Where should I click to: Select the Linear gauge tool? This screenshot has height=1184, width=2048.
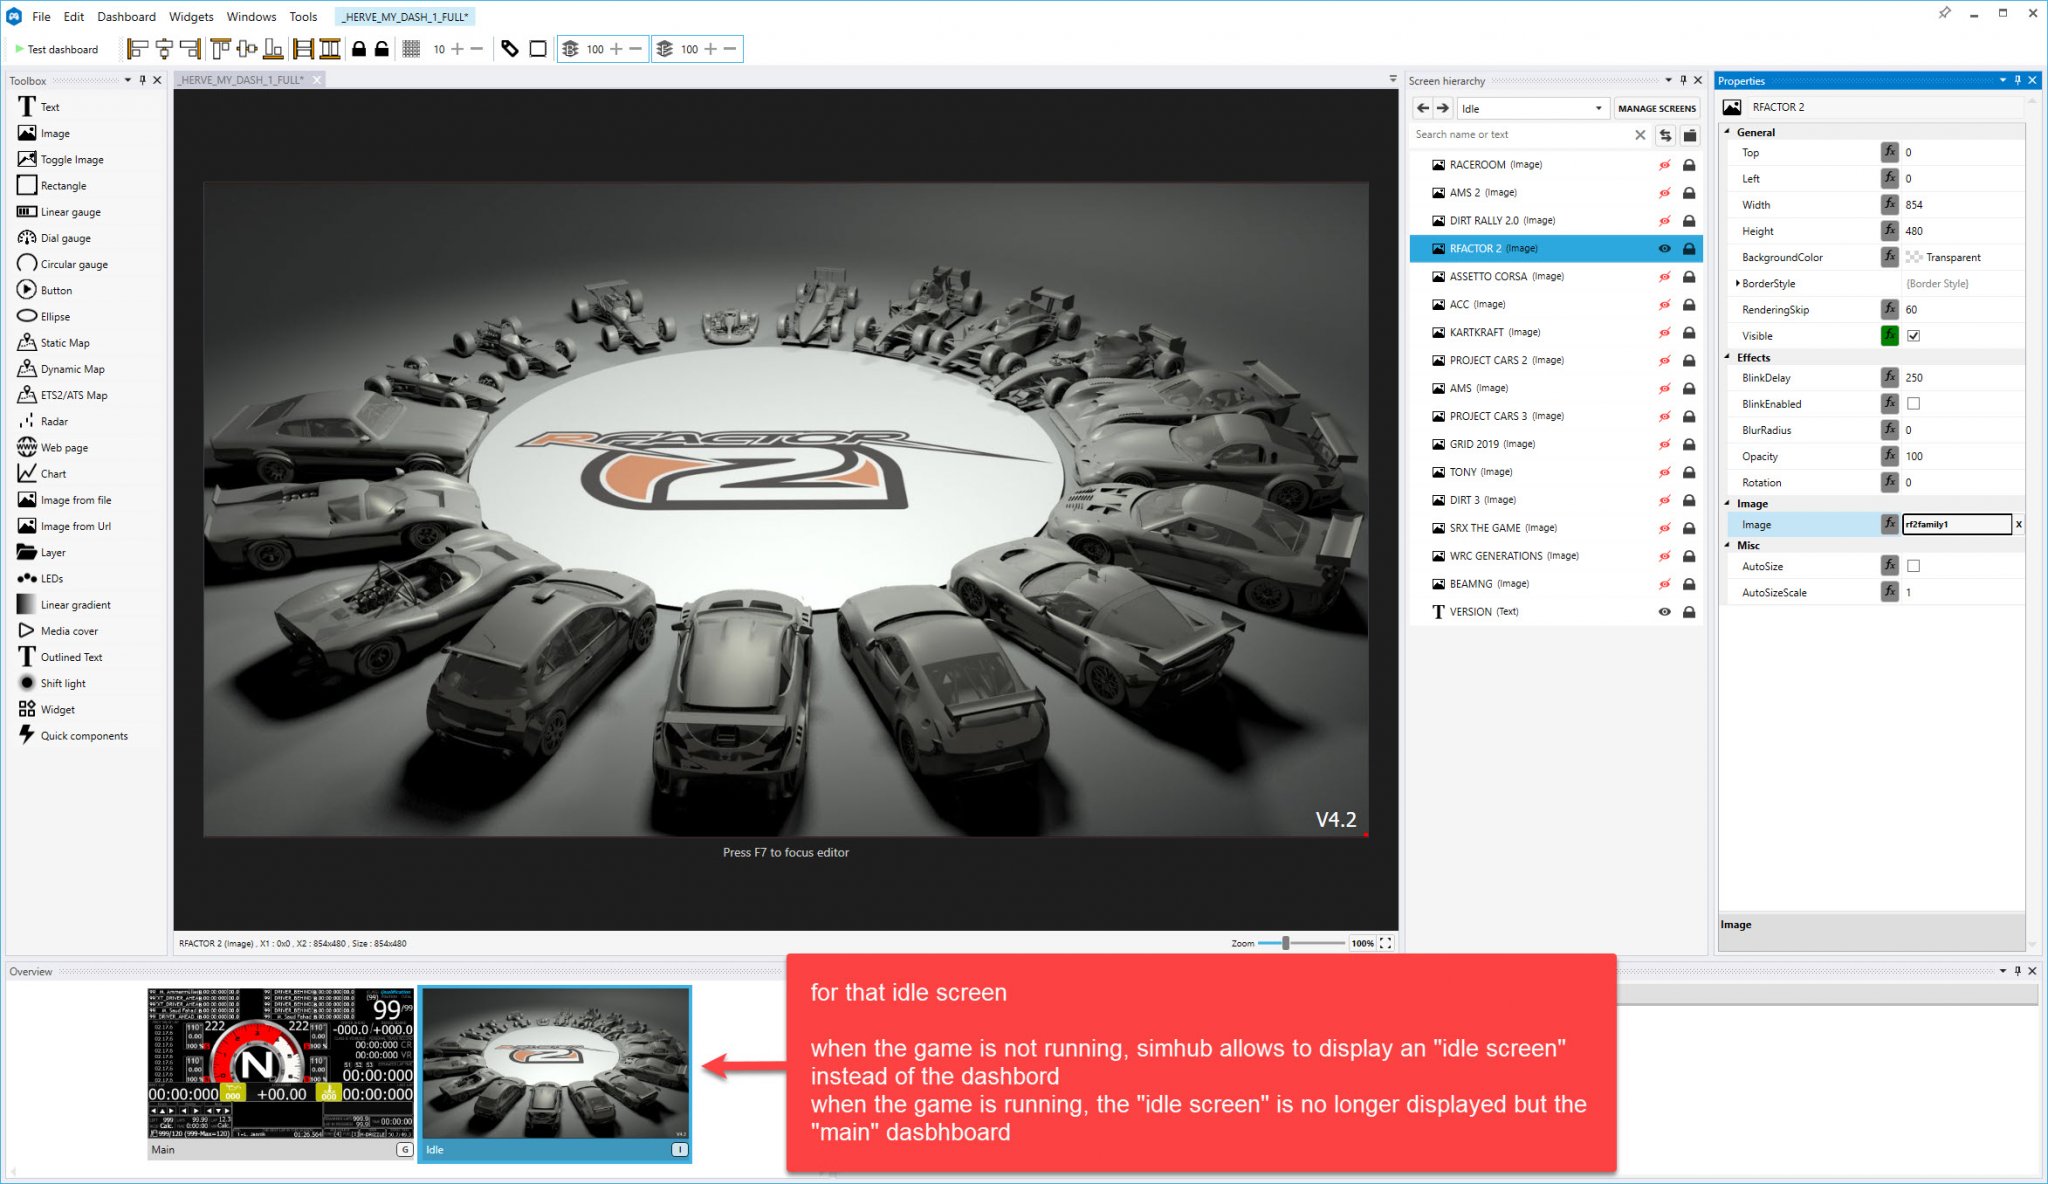tap(58, 212)
